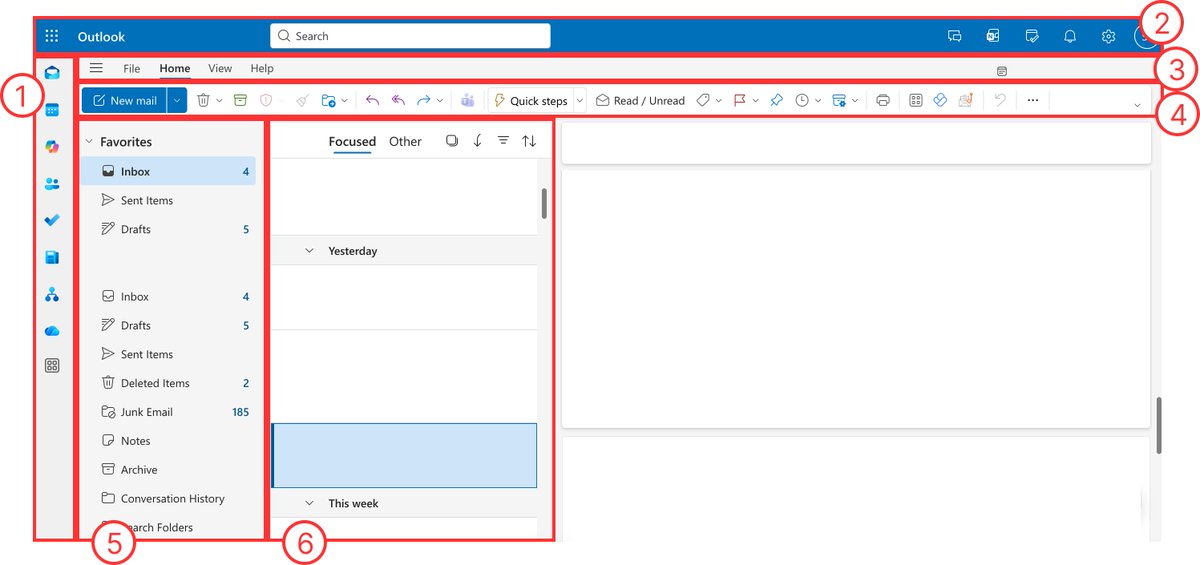The height and width of the screenshot is (565, 1200).
Task: Click inside the Search box
Action: click(x=410, y=36)
